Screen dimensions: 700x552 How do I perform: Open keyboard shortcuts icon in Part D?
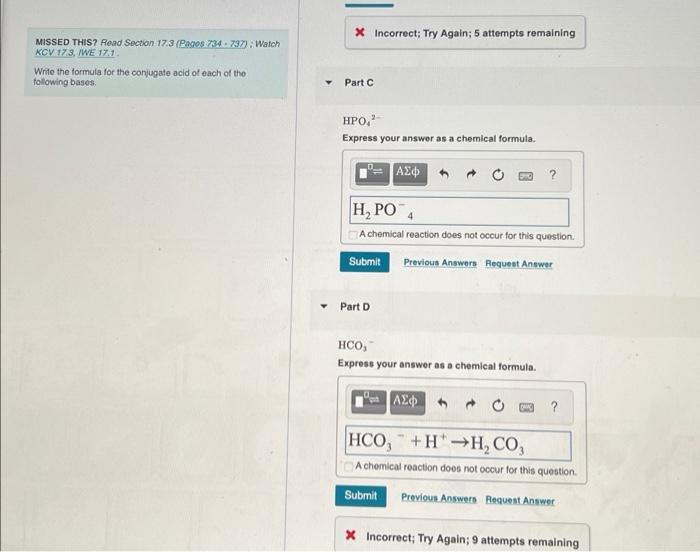(526, 407)
